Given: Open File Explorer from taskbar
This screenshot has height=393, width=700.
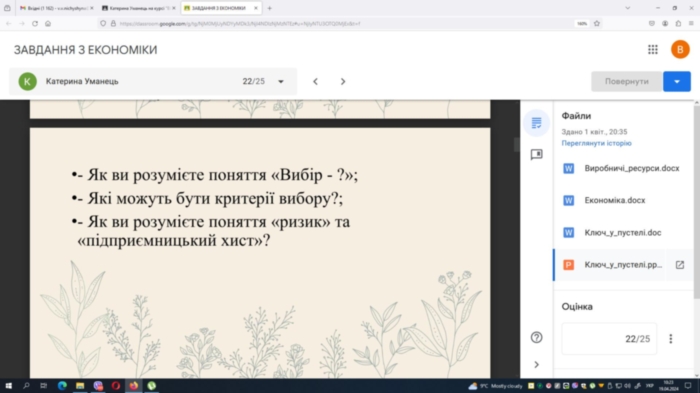Looking at the screenshot, I should click(x=80, y=386).
